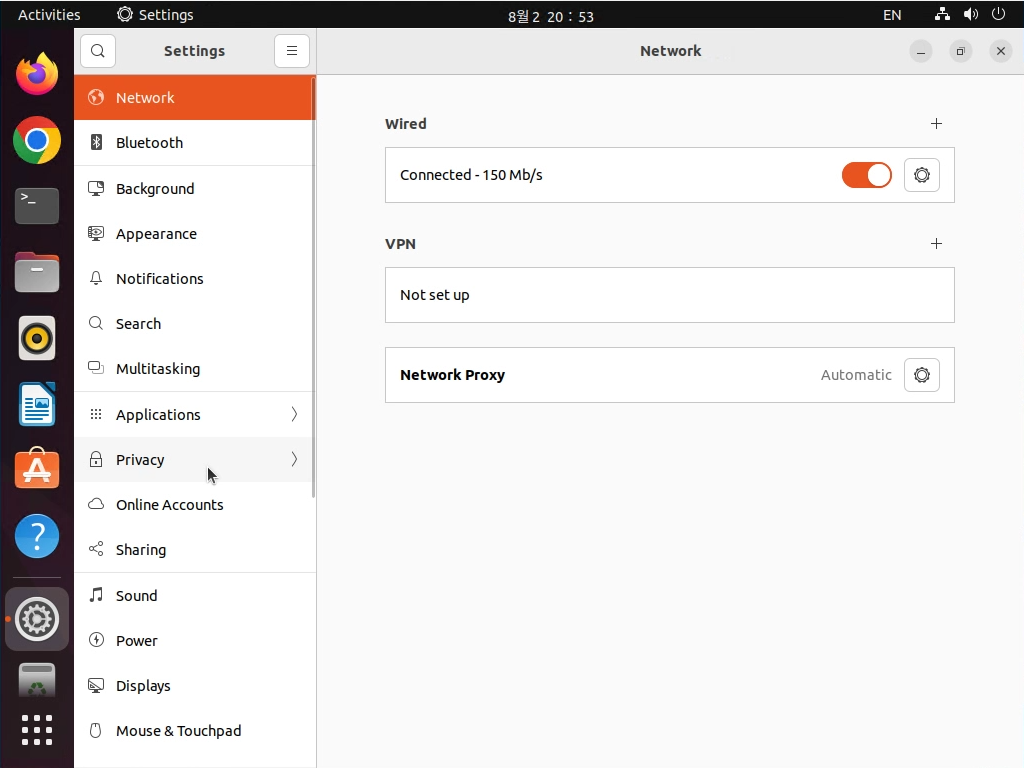Click the Mouse & Touchpad icon
The image size is (1024, 768).
click(x=96, y=730)
